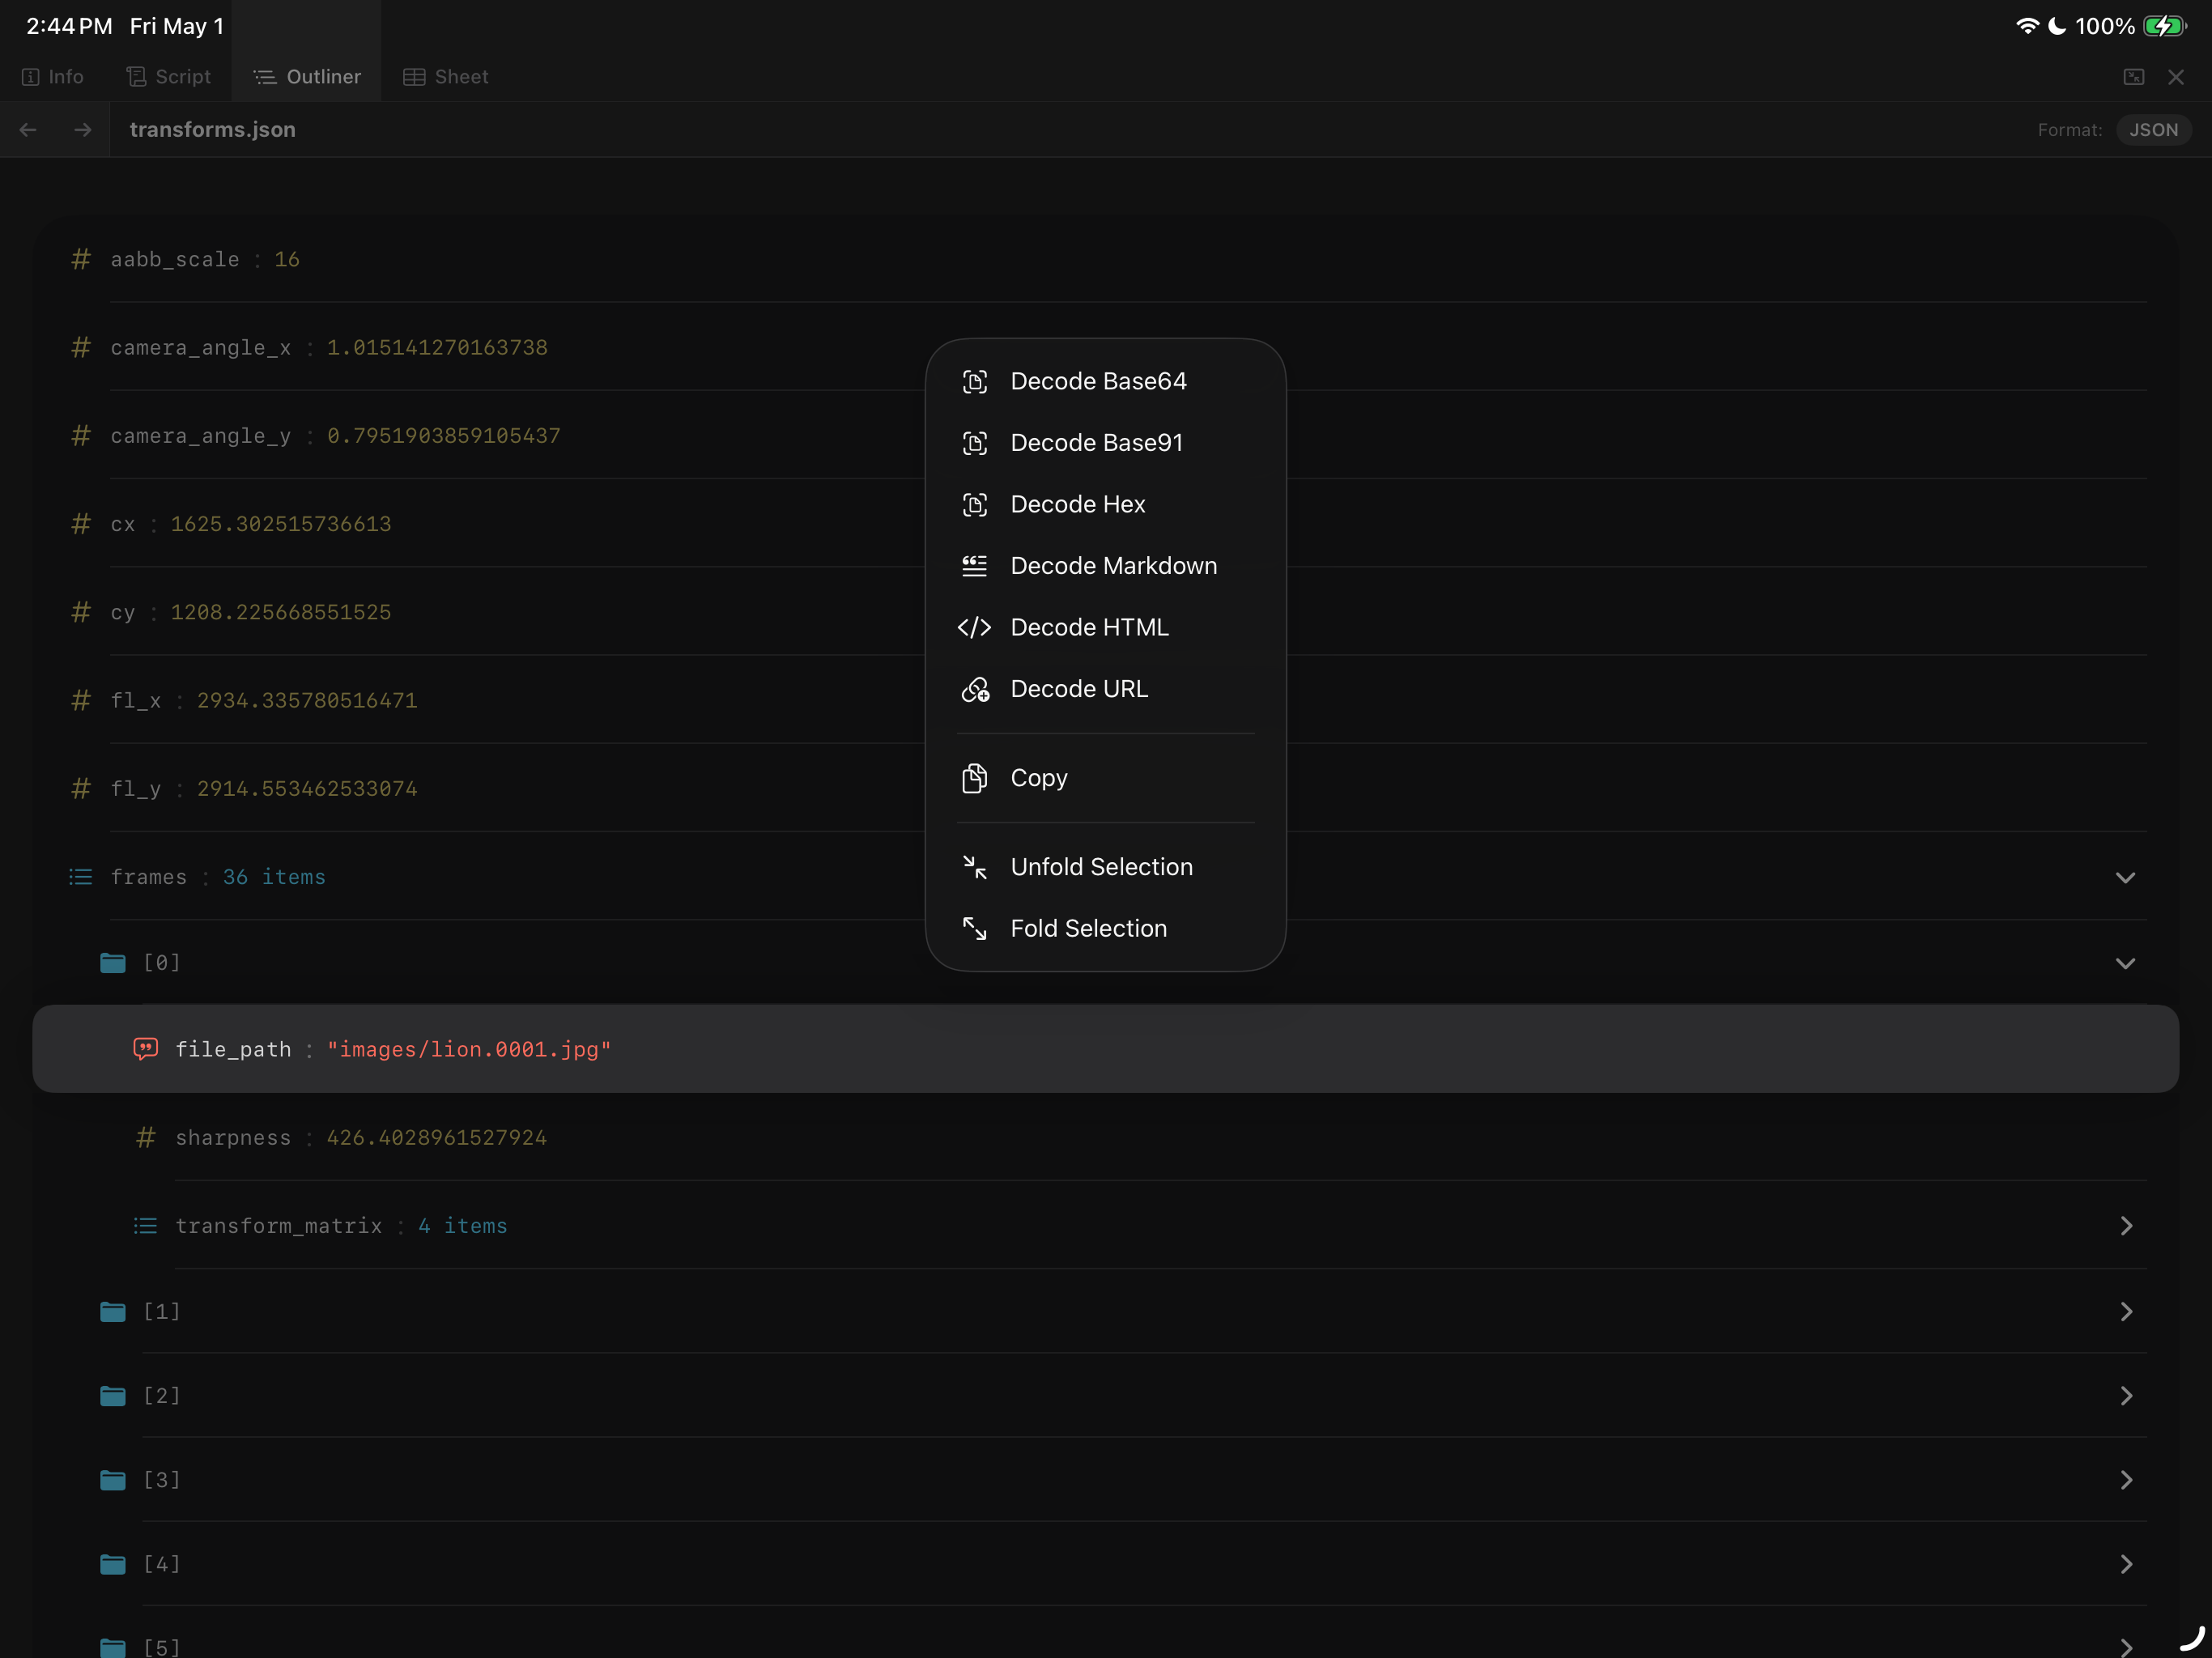Click the Decode Base91 scan icon

974,443
